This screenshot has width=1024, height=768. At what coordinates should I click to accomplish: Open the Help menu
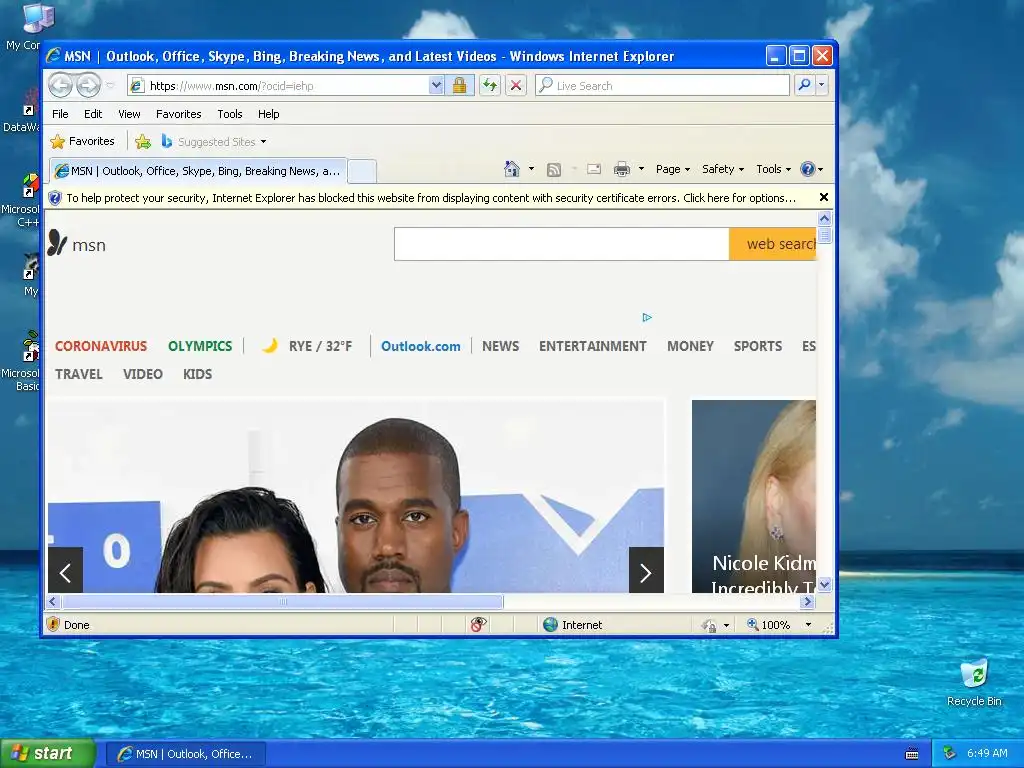pyautogui.click(x=268, y=114)
